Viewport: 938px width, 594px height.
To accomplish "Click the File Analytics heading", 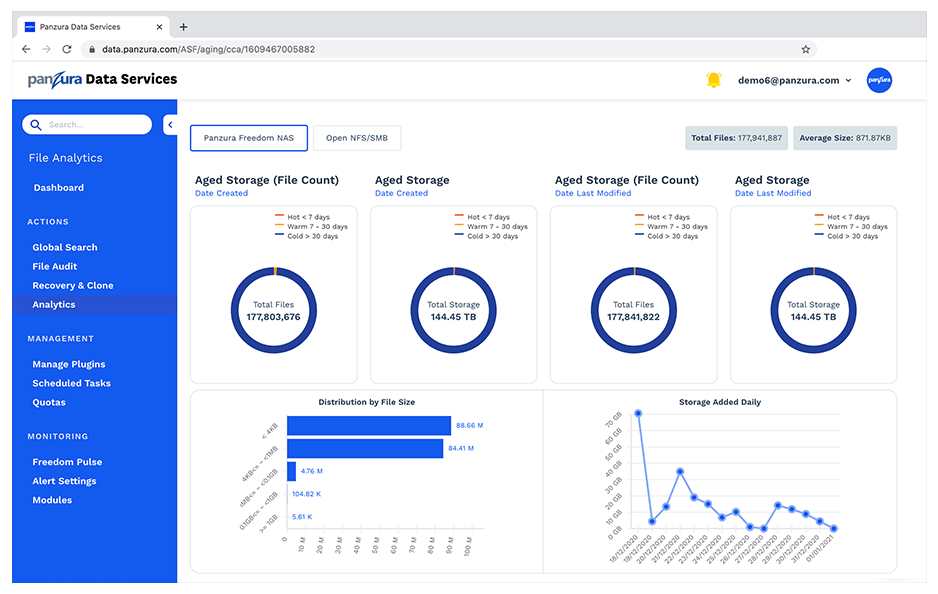I will 66,158.
